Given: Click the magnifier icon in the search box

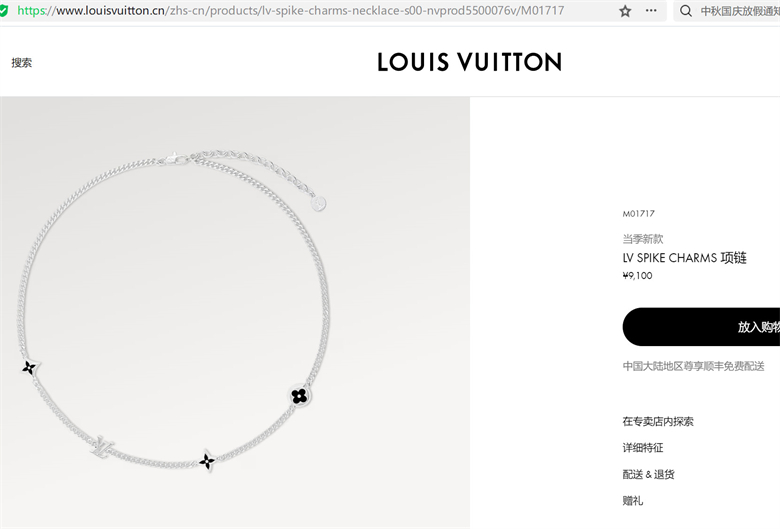Looking at the screenshot, I should point(686,11).
